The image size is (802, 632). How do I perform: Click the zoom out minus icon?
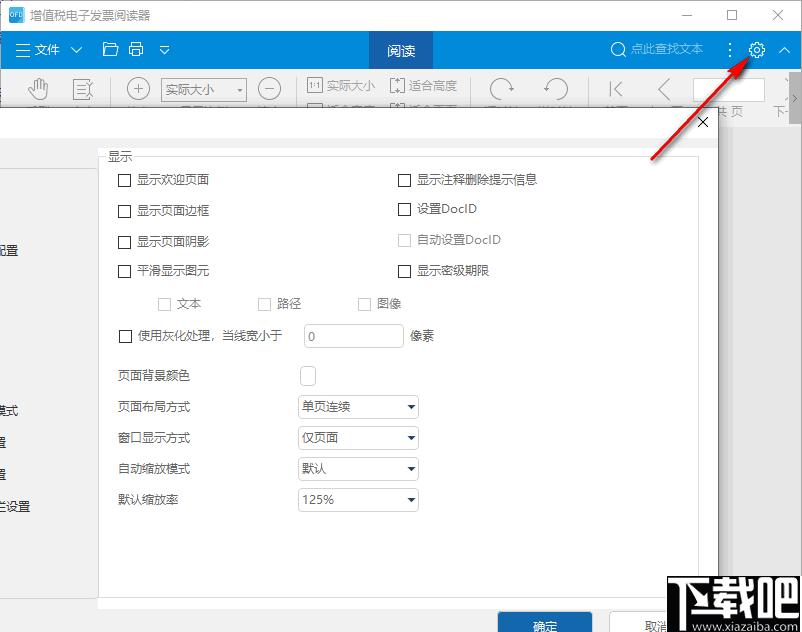coord(270,89)
